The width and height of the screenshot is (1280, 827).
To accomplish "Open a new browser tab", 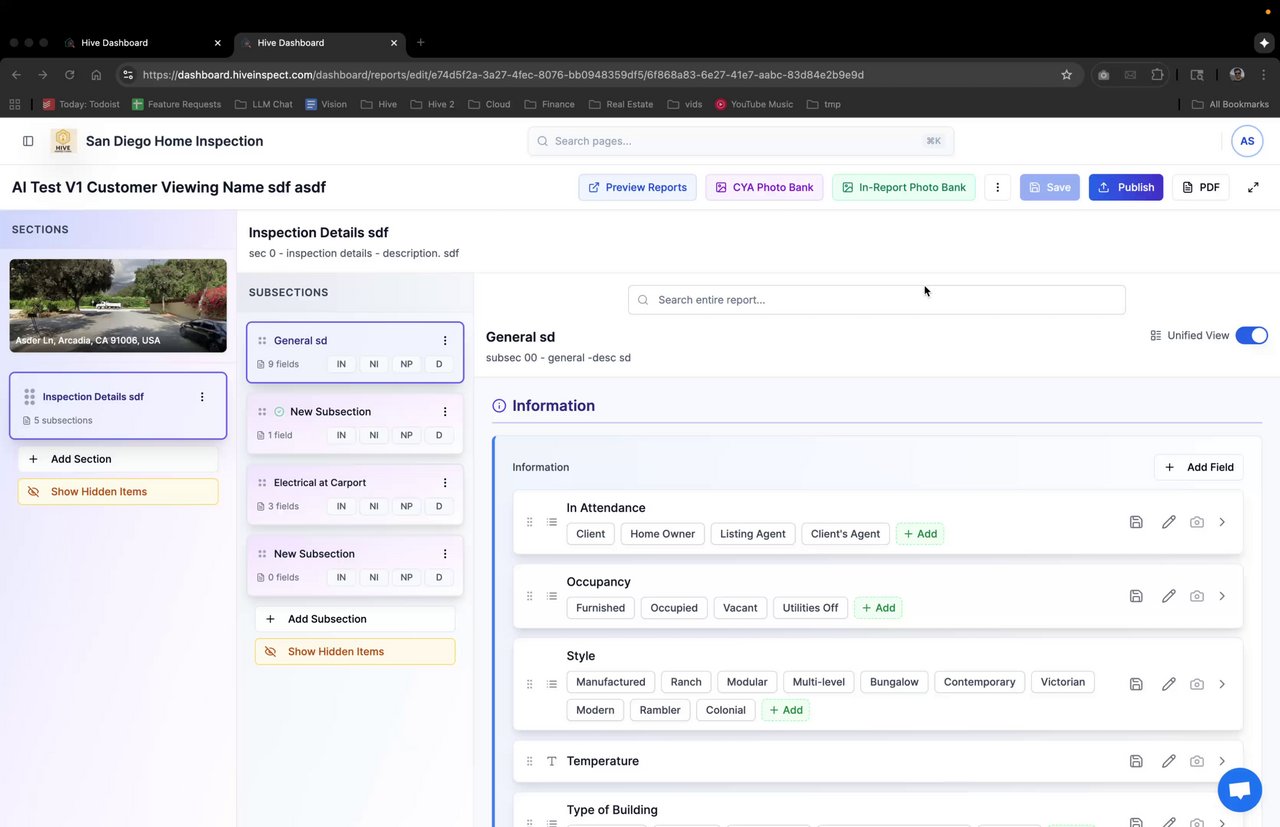I will pos(421,43).
